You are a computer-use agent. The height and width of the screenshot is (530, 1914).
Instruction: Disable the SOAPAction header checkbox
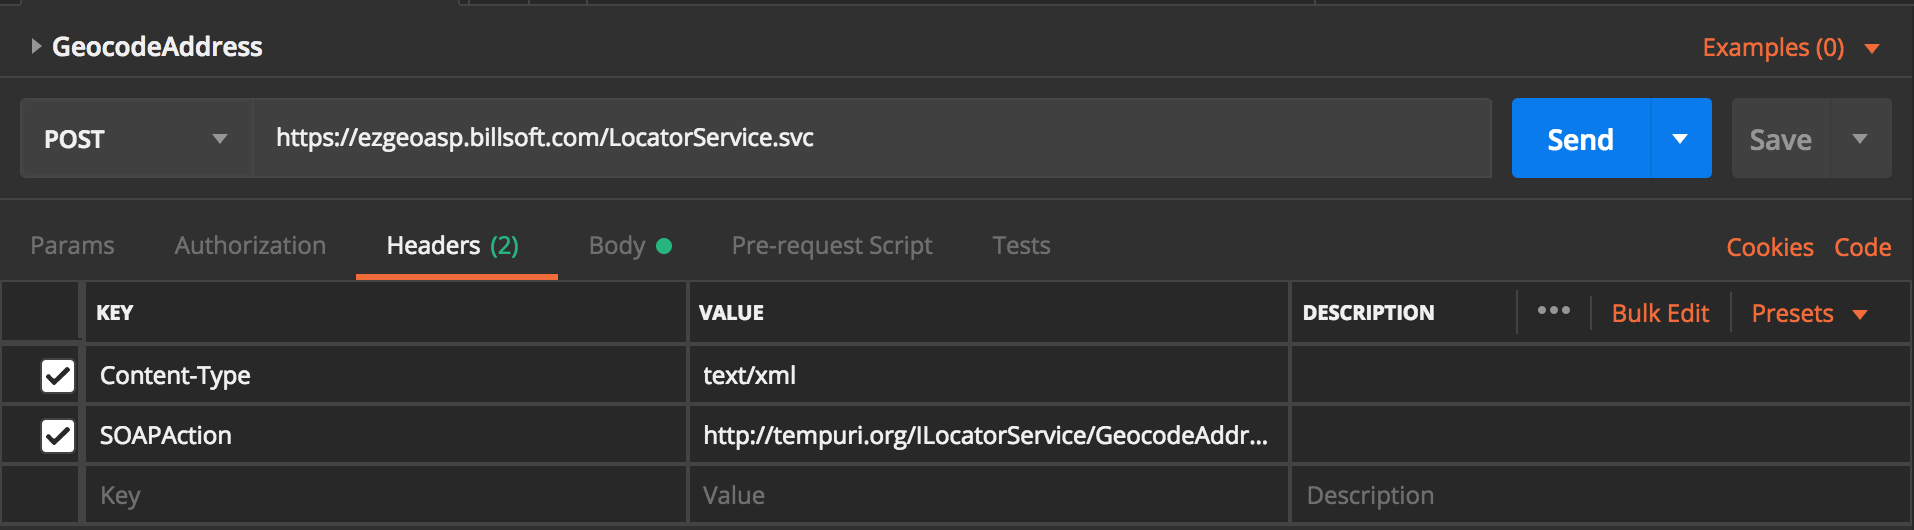(58, 436)
